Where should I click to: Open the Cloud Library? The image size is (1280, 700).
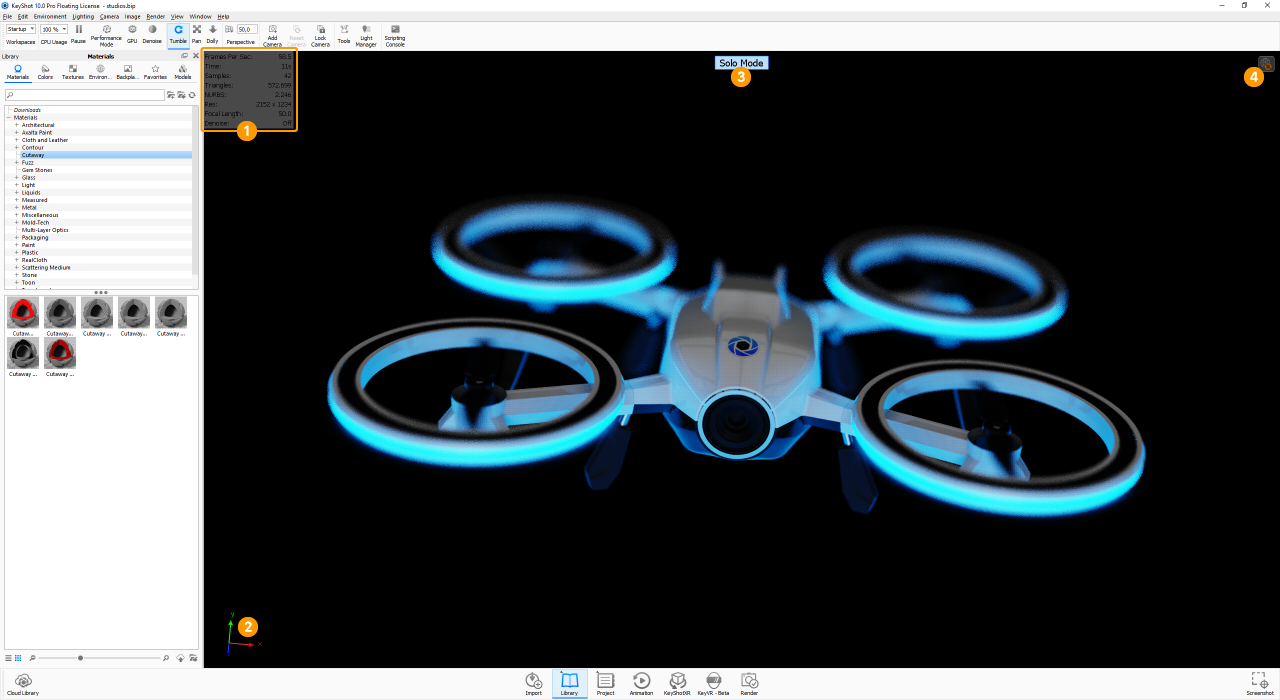22,683
